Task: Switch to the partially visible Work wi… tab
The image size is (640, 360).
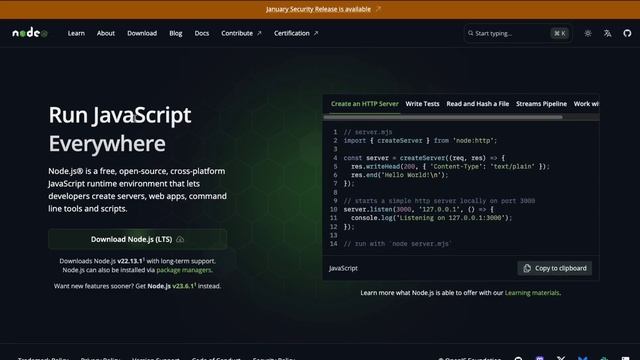Action: [x=587, y=104]
